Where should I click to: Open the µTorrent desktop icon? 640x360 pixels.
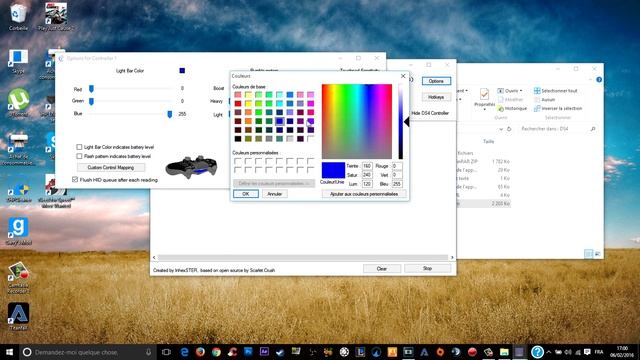click(18, 102)
